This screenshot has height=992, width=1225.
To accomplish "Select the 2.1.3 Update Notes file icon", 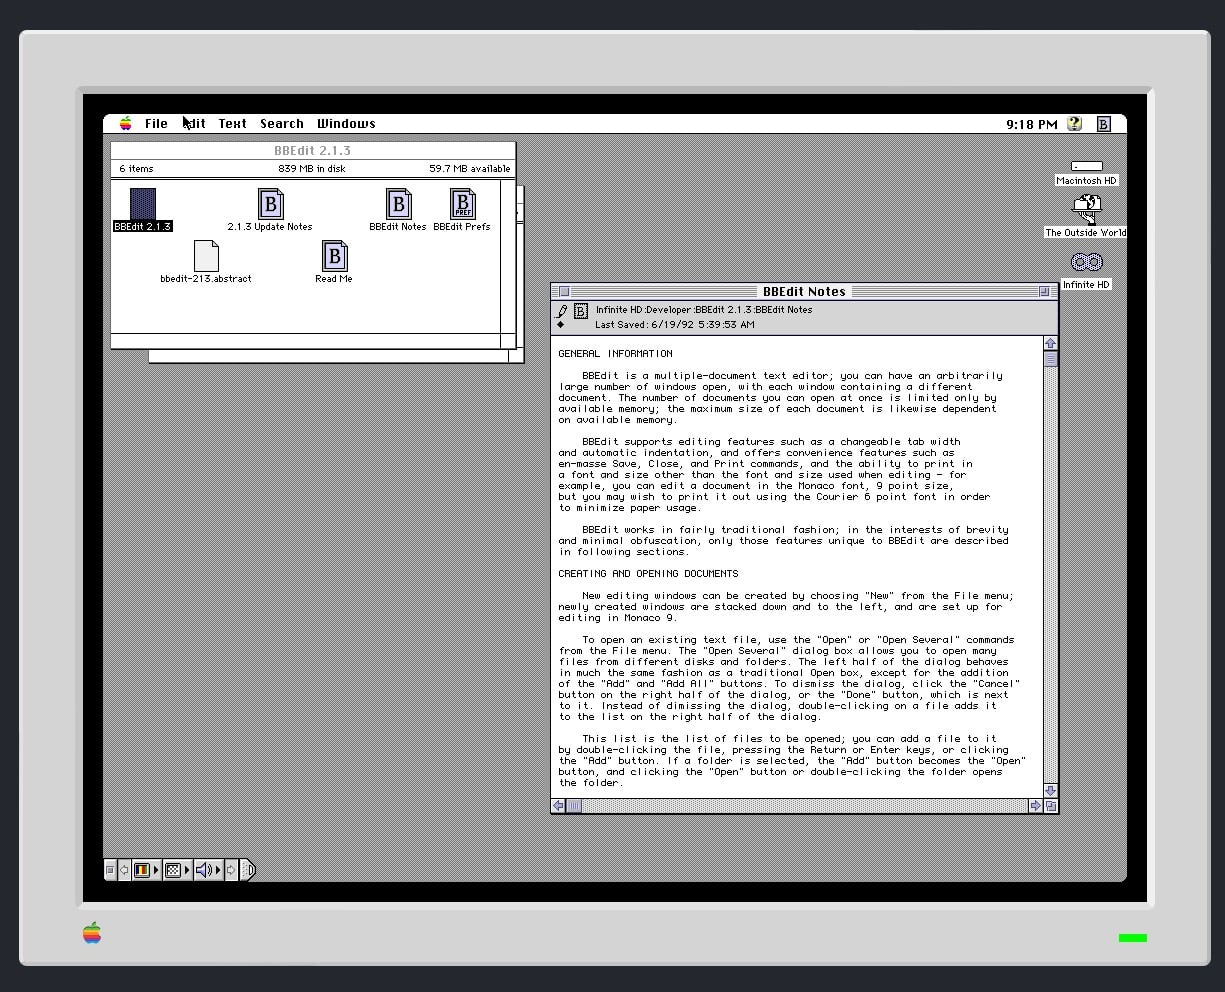I will coord(270,204).
